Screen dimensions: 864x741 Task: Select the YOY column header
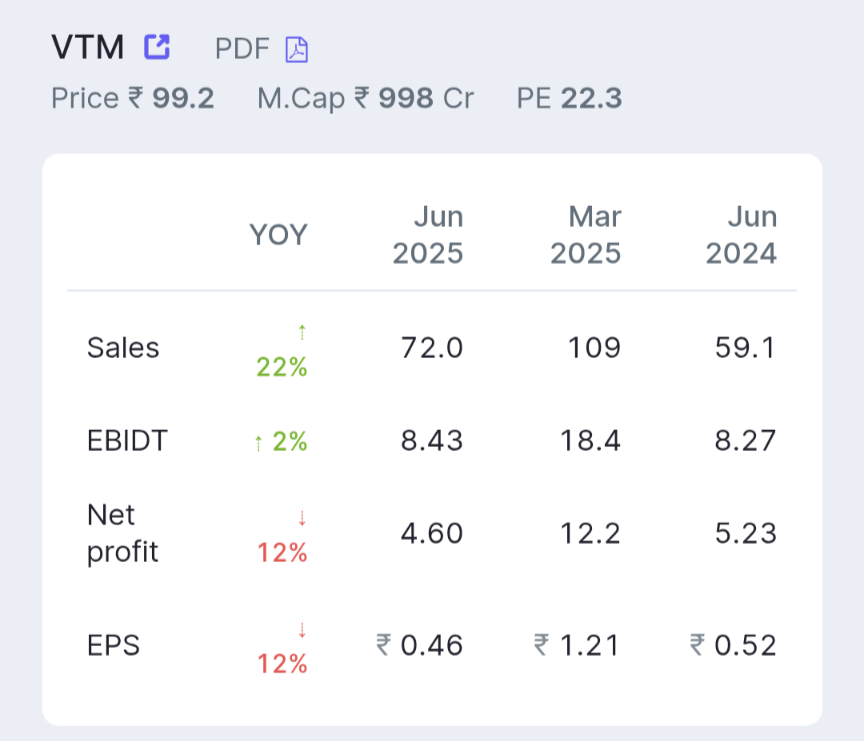[x=278, y=235]
